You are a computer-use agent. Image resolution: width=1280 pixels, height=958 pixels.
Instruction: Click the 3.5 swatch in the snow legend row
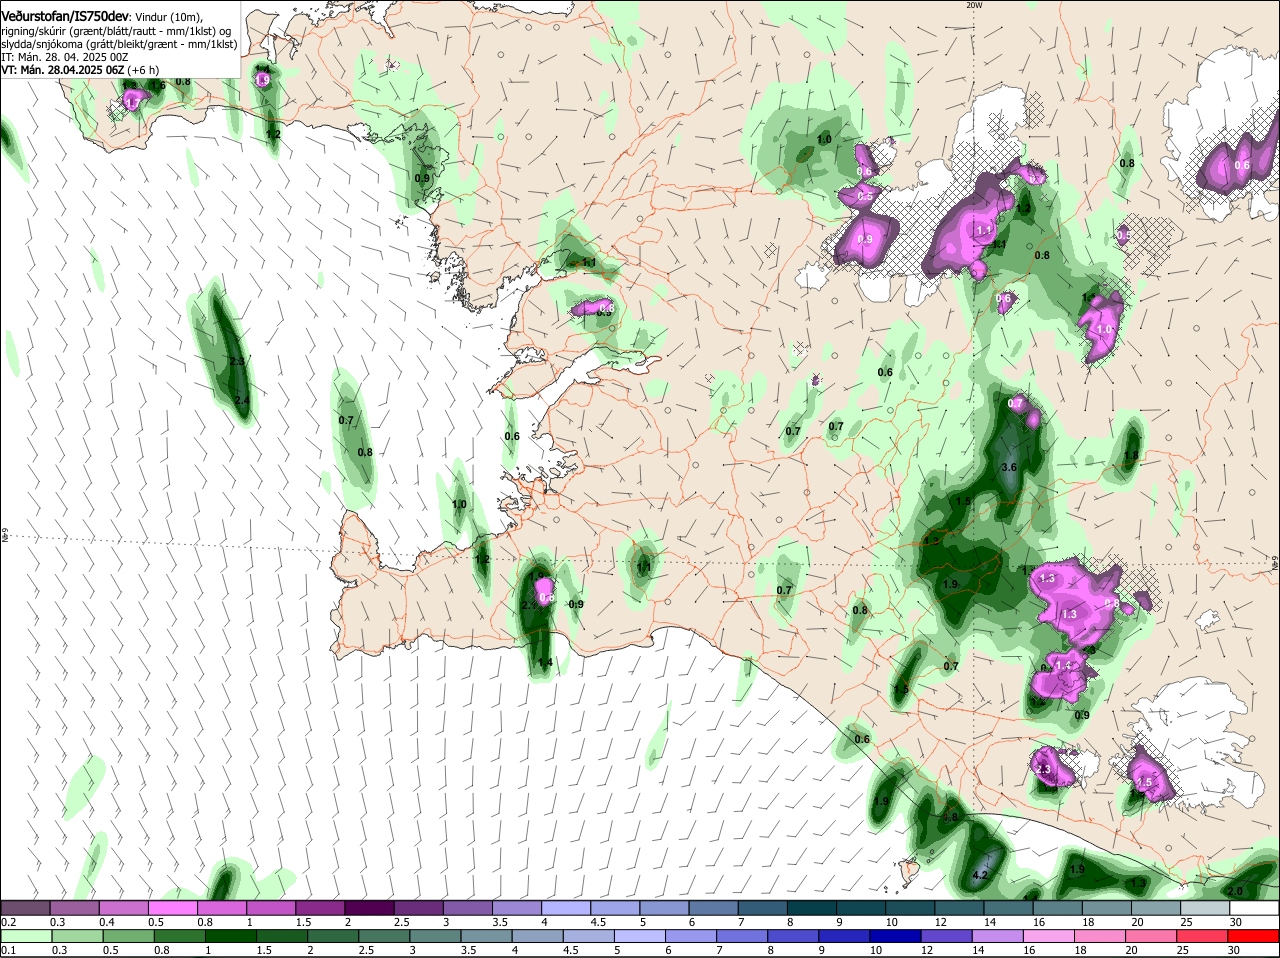pyautogui.click(x=516, y=908)
